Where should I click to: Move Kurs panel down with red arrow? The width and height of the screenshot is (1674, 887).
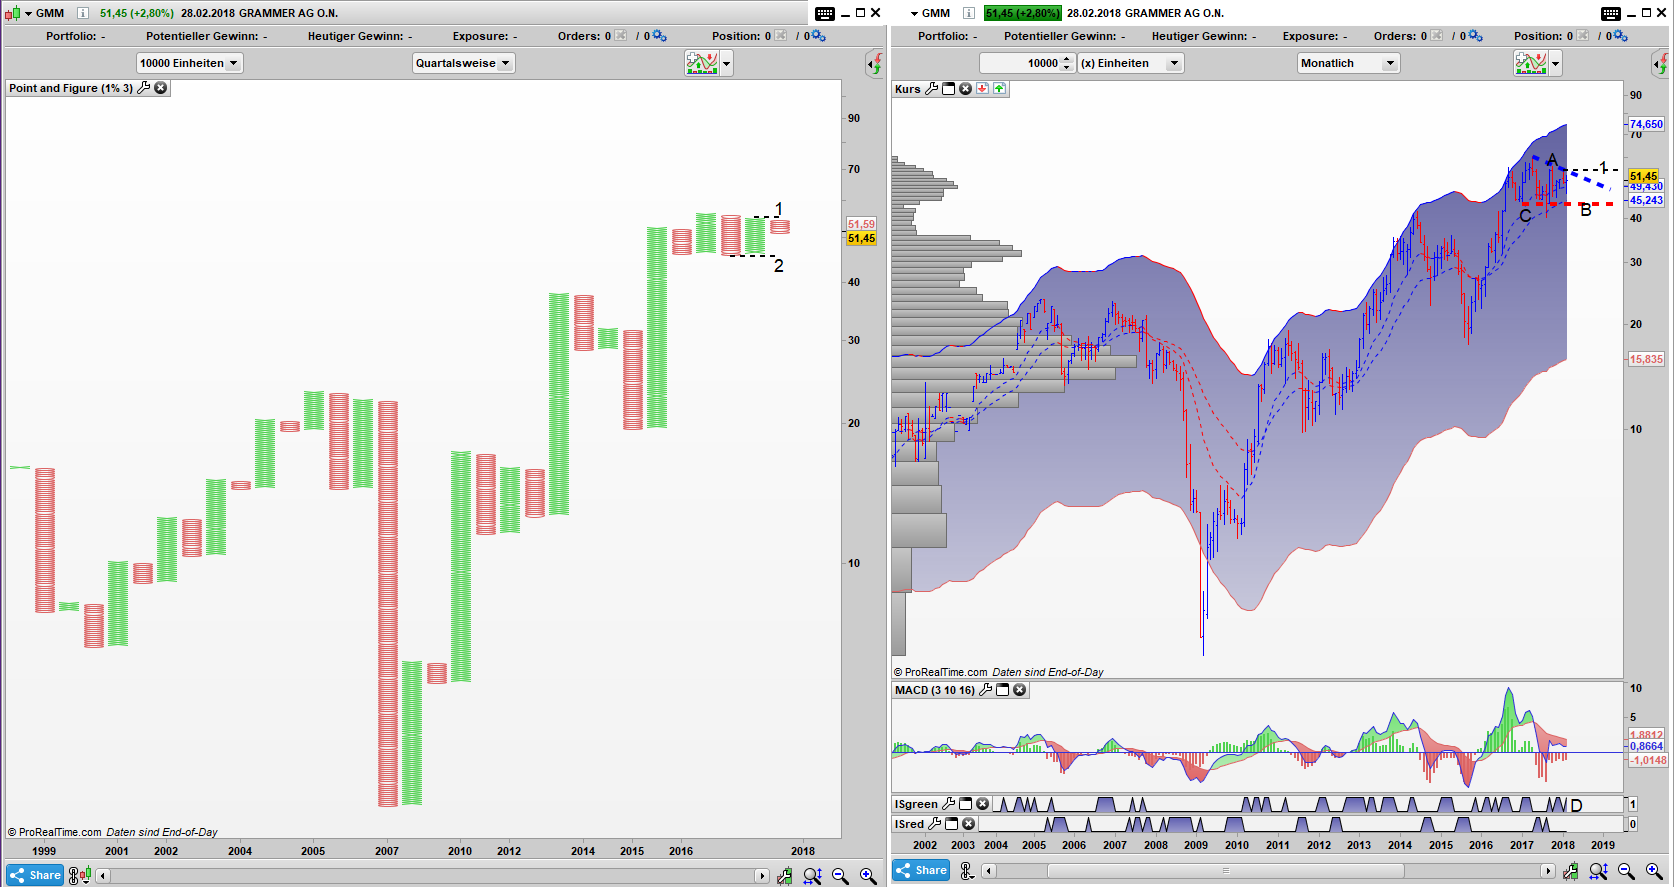point(982,89)
